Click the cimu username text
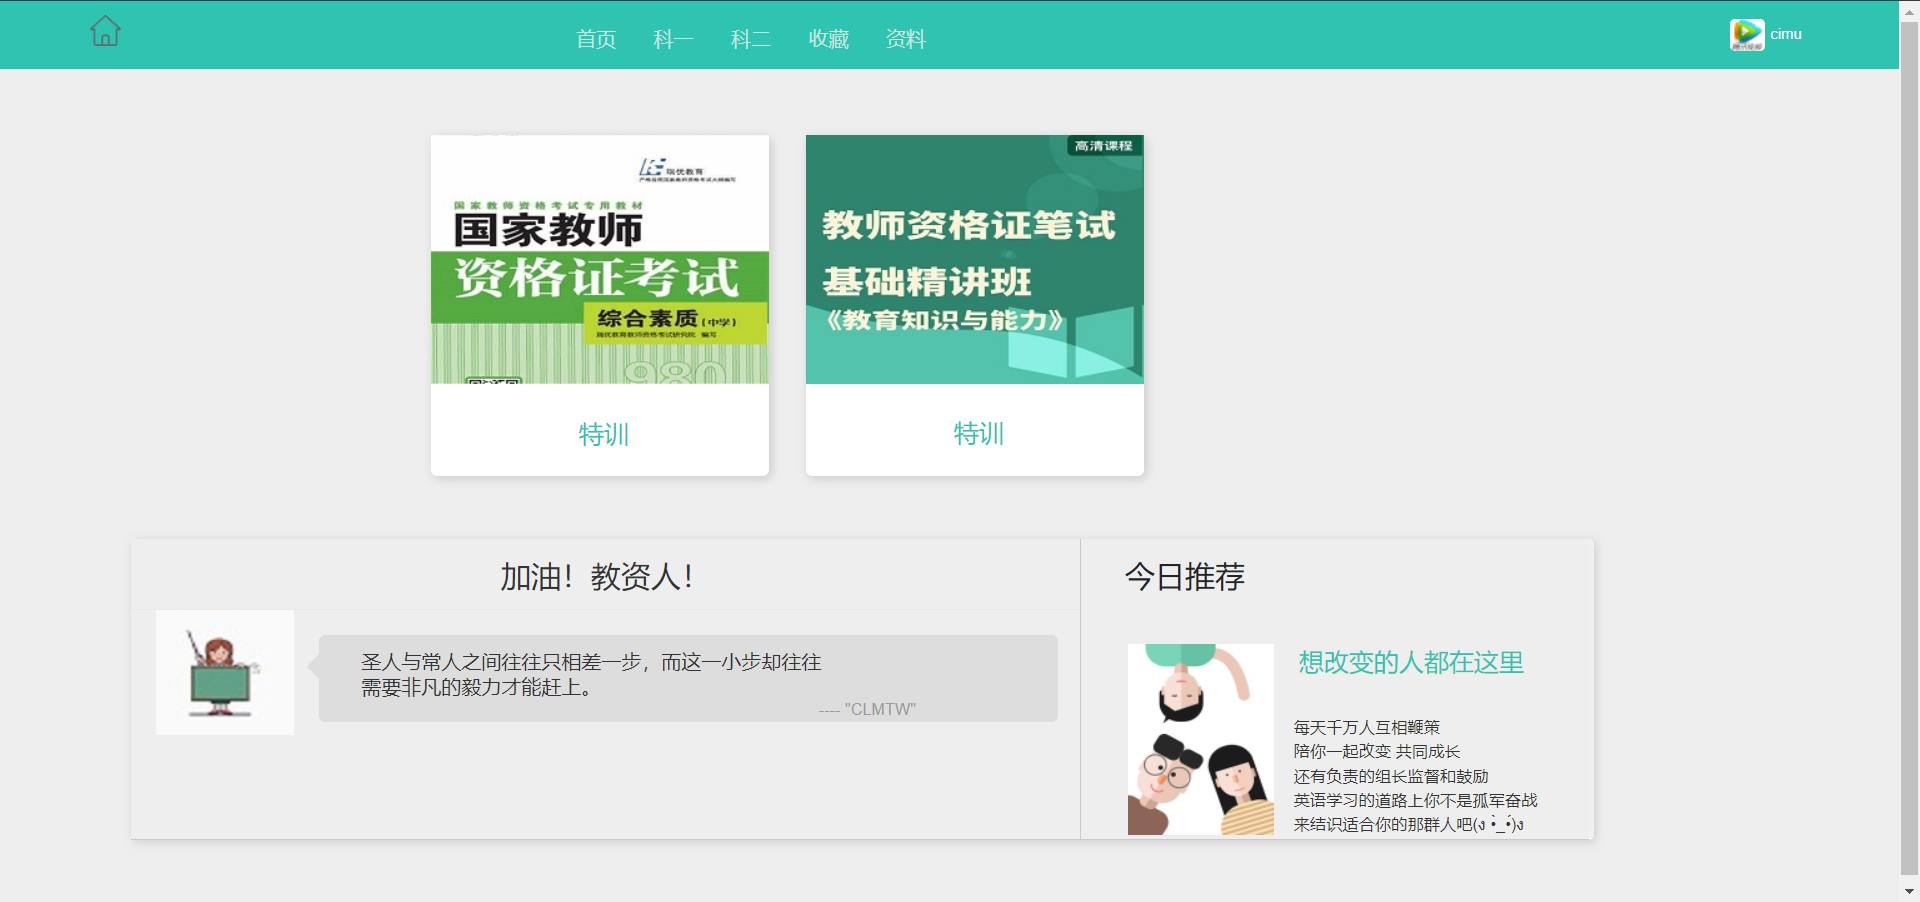 pos(1786,34)
